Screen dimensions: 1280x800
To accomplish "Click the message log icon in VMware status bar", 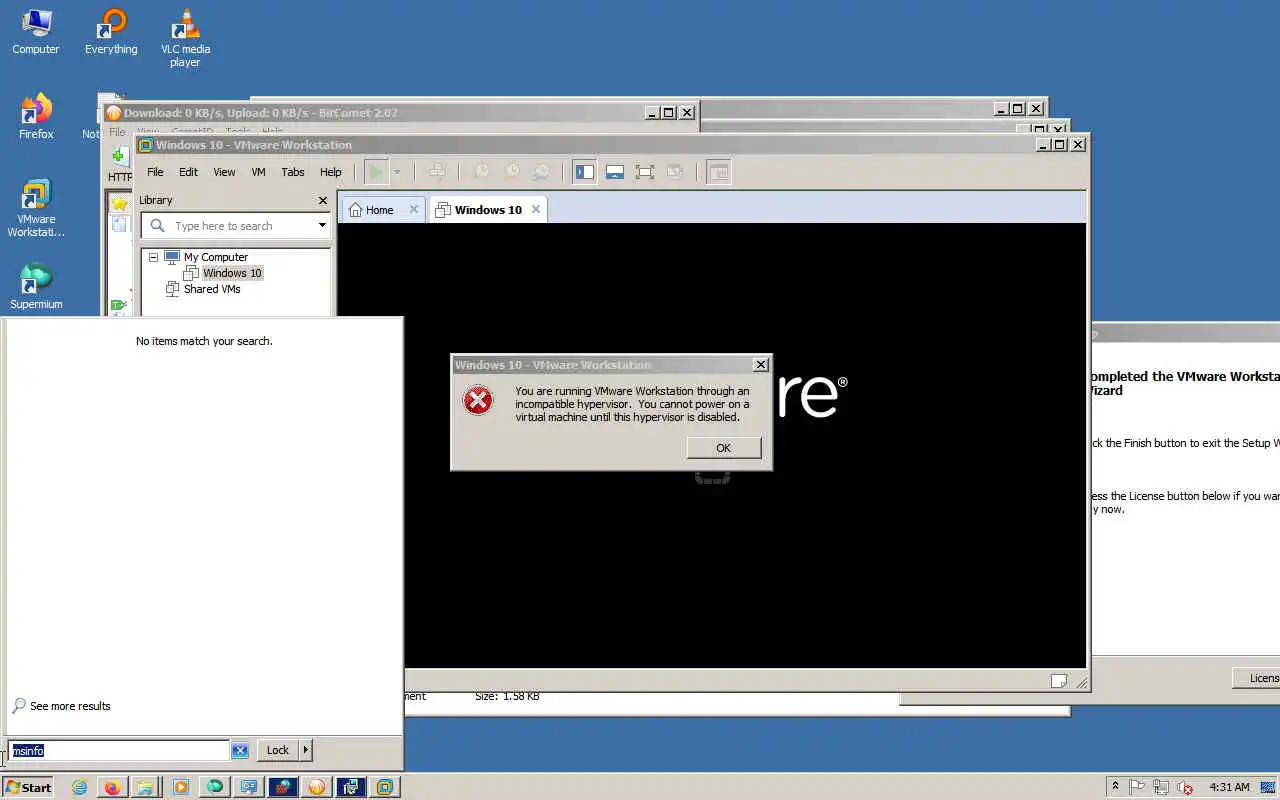I will pyautogui.click(x=1059, y=682).
